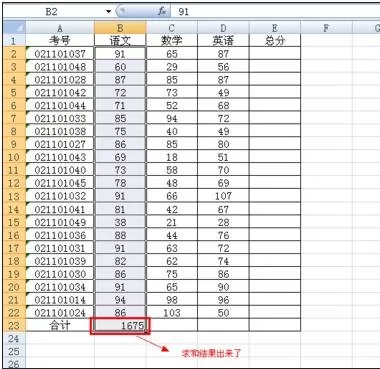Select the English score 28
Viewport: 380px width, 369px height.
tap(223, 222)
